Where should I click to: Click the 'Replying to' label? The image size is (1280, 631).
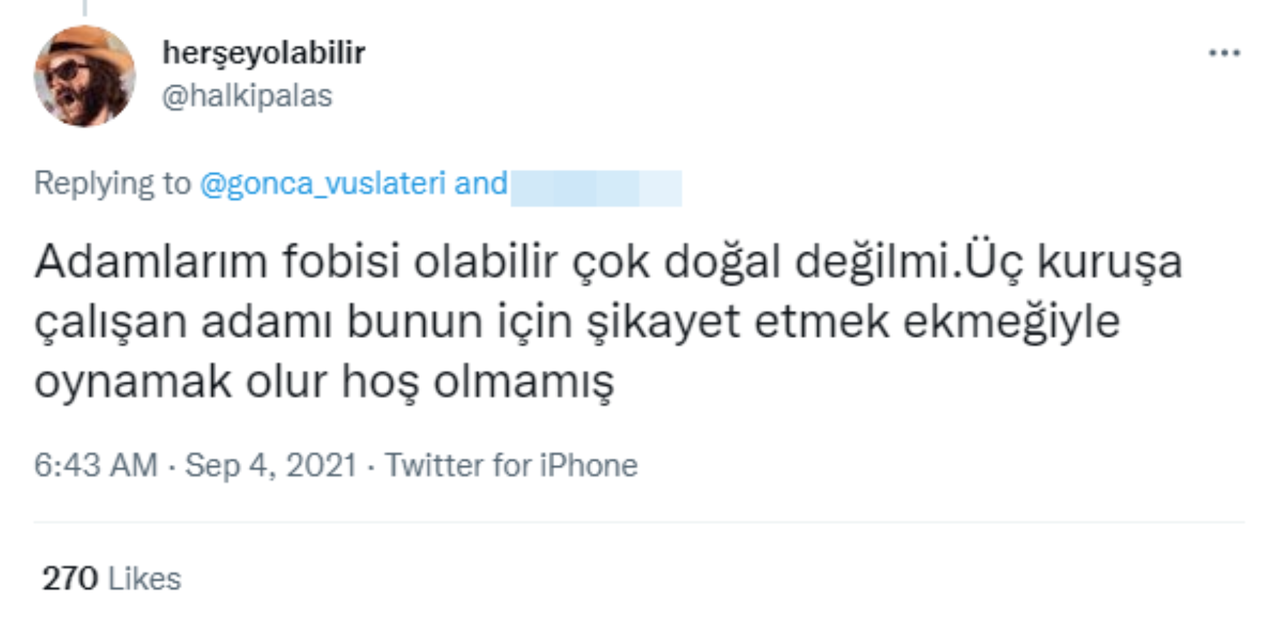point(112,186)
